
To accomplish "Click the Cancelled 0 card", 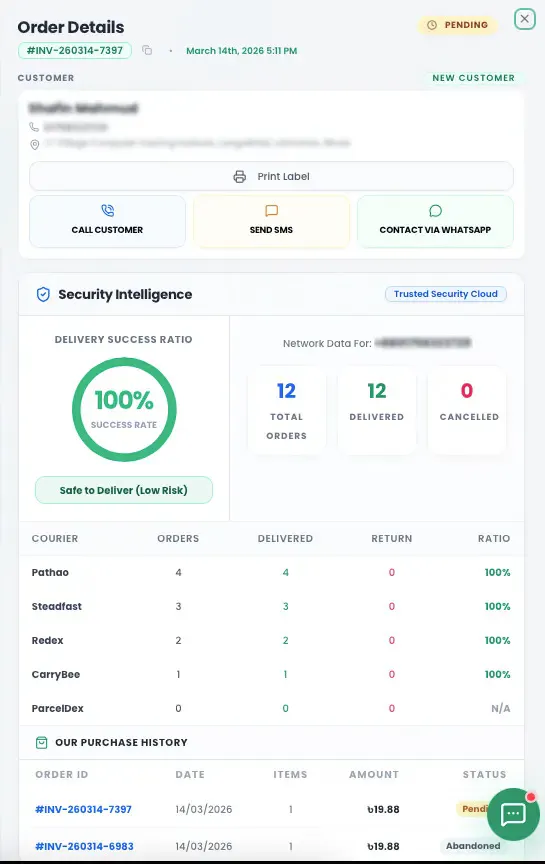I will coord(467,411).
